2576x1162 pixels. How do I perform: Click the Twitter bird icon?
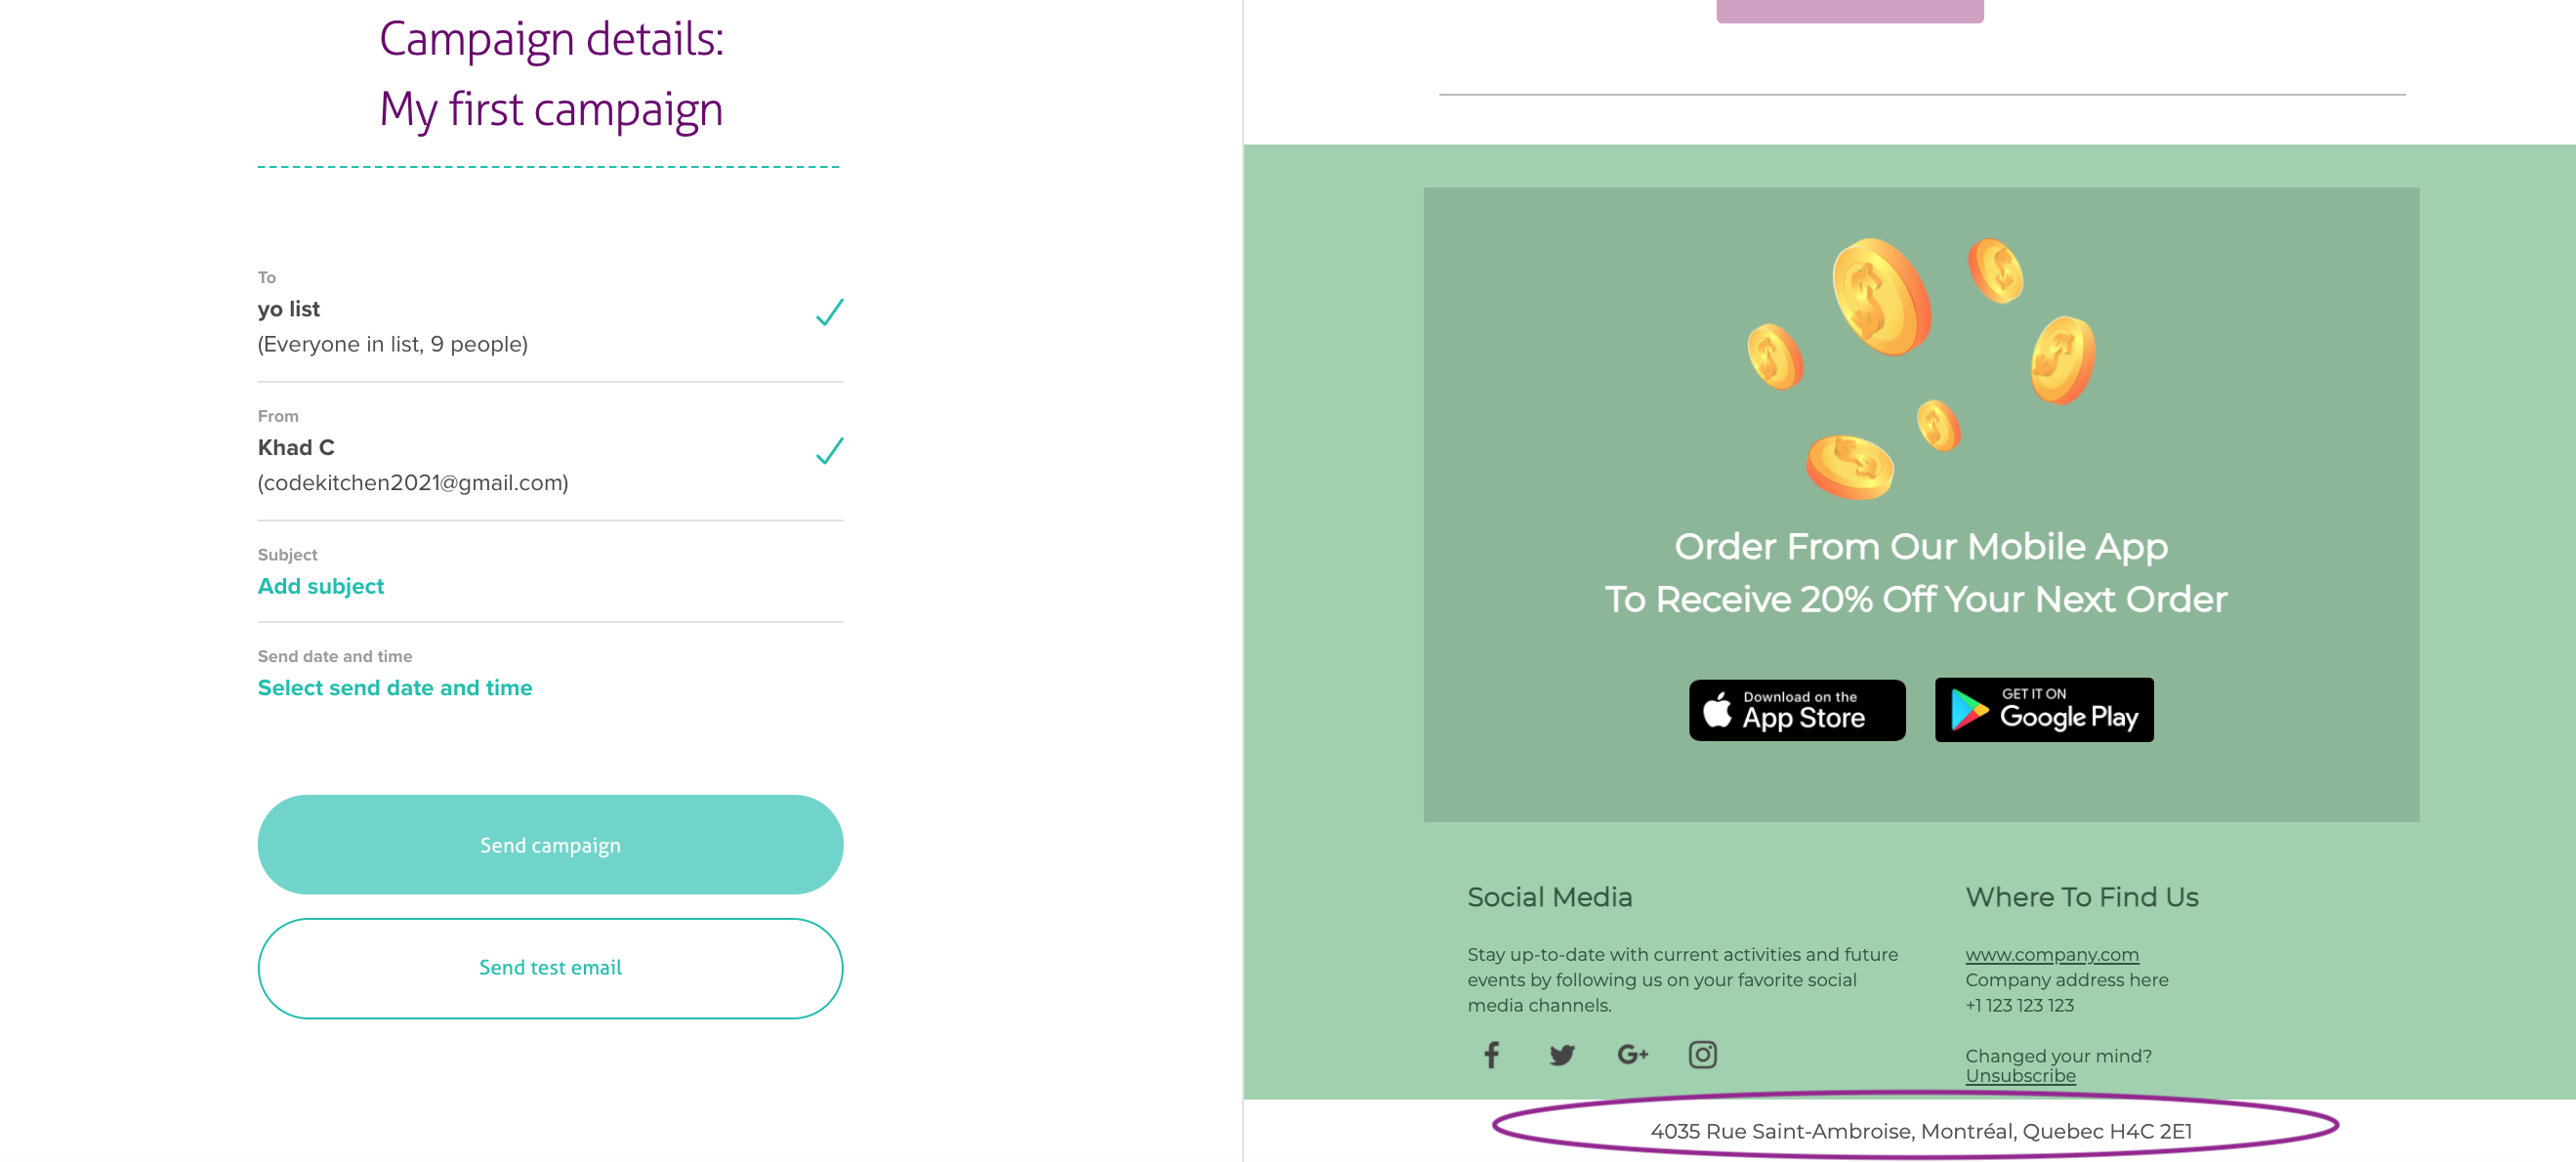click(x=1561, y=1054)
